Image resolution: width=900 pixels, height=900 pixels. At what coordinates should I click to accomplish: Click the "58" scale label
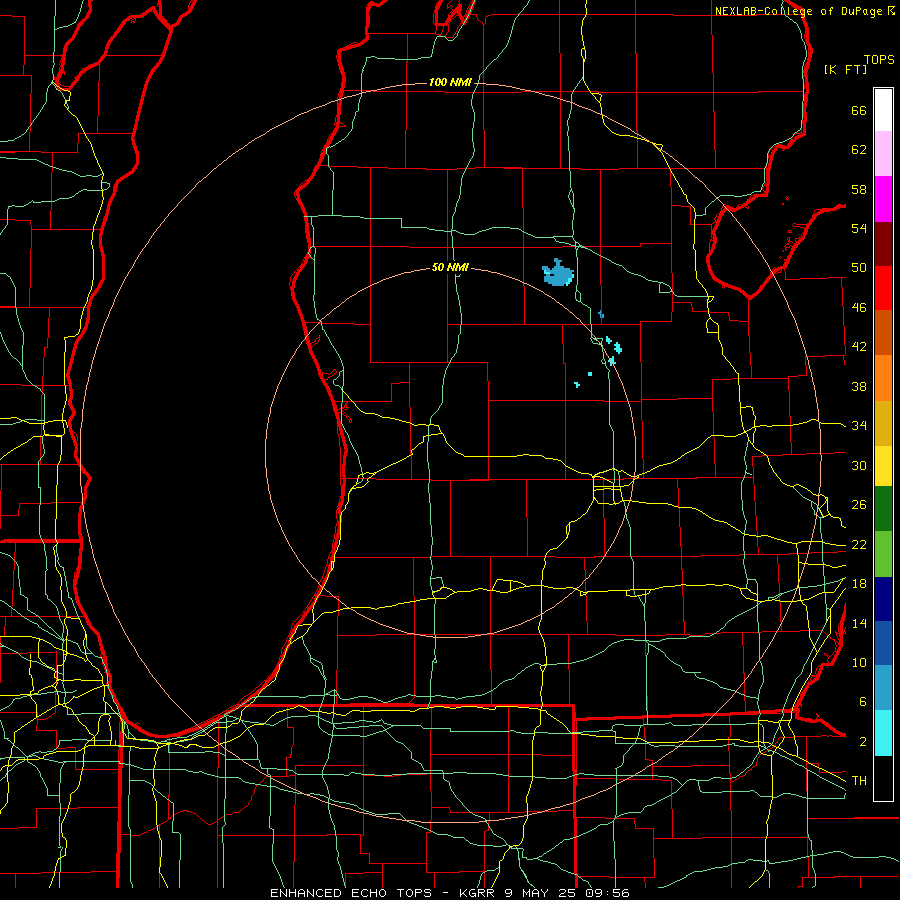[x=859, y=189]
